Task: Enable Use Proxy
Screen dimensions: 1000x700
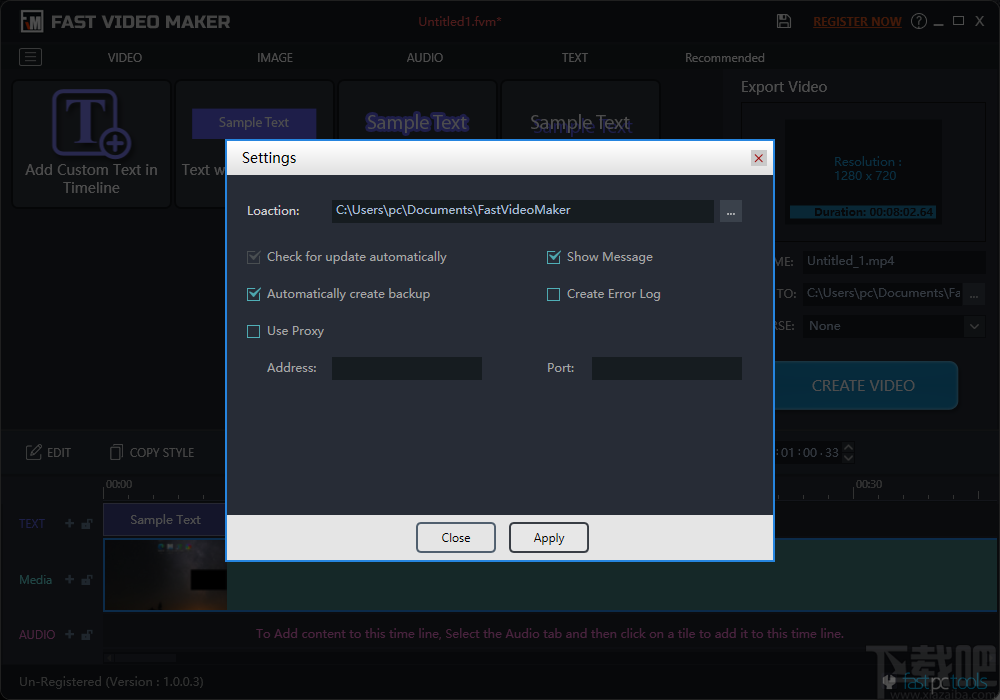Action: pos(253,330)
